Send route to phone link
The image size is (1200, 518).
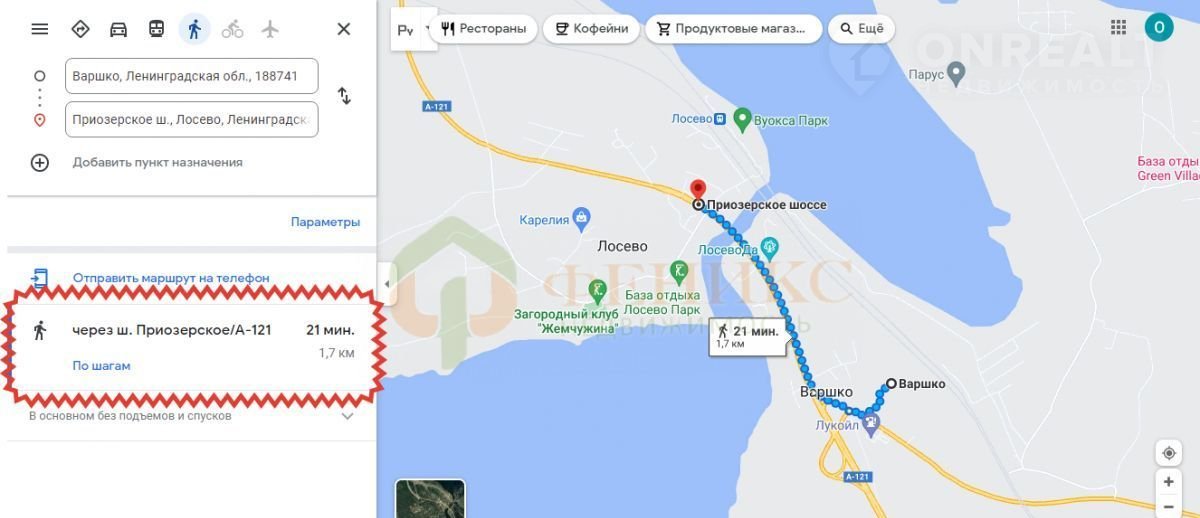coord(171,278)
